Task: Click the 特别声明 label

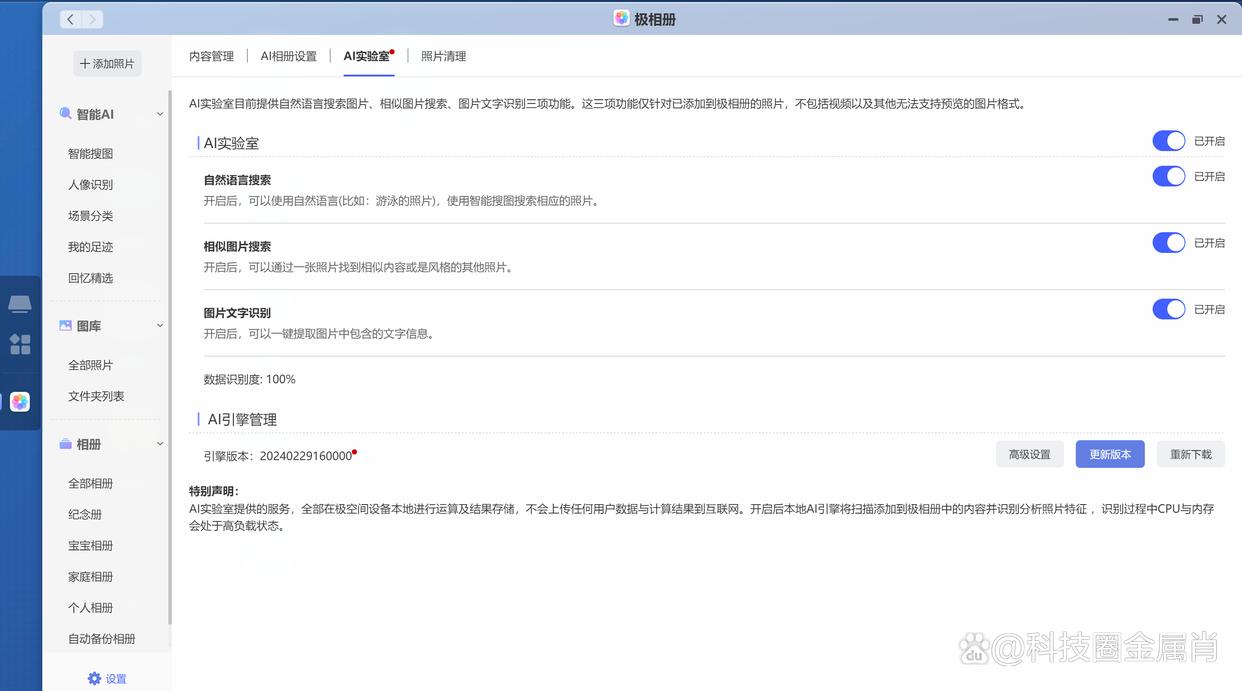Action: (214, 491)
